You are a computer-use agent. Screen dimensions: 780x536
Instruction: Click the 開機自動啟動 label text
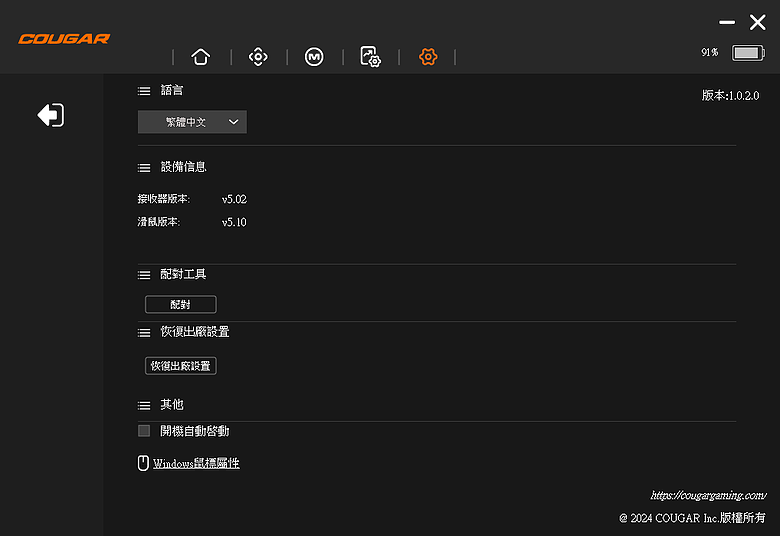click(x=195, y=431)
